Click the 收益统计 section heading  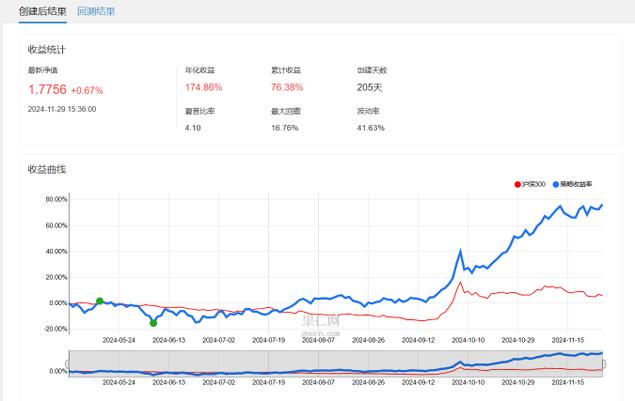47,49
